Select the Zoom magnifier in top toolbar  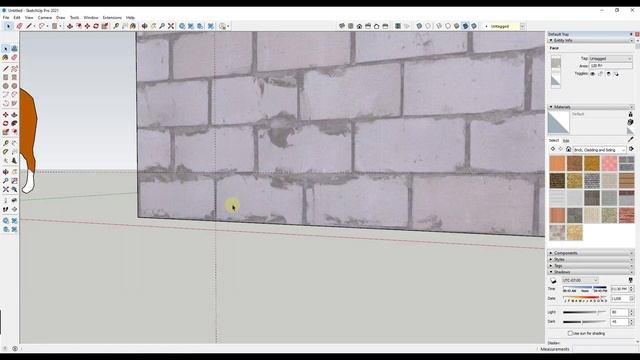pos(162,26)
